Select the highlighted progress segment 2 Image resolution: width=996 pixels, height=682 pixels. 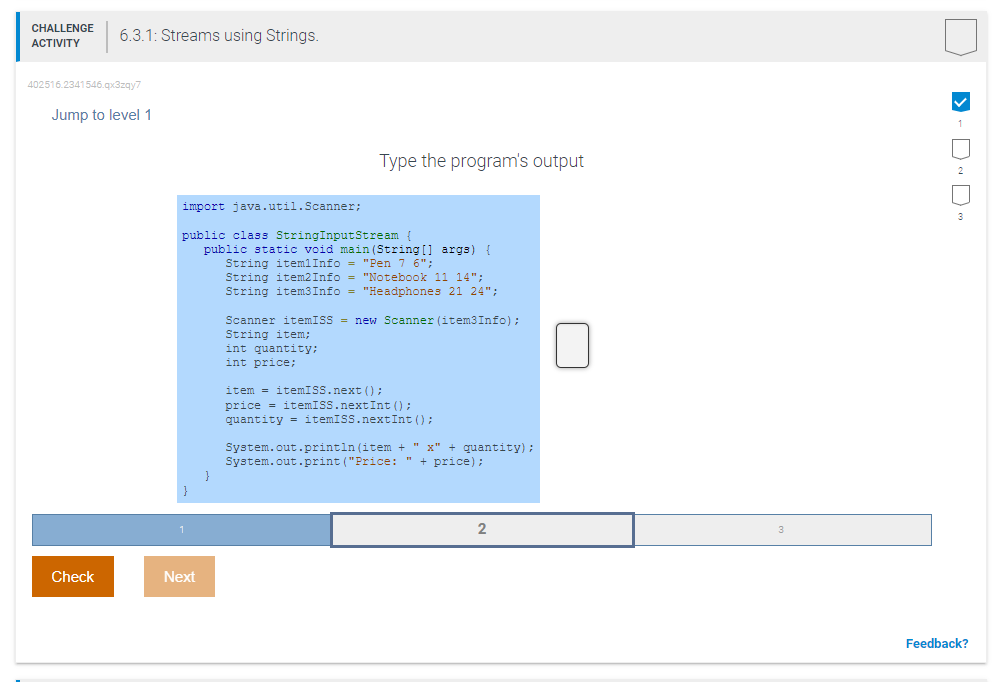pyautogui.click(x=482, y=529)
